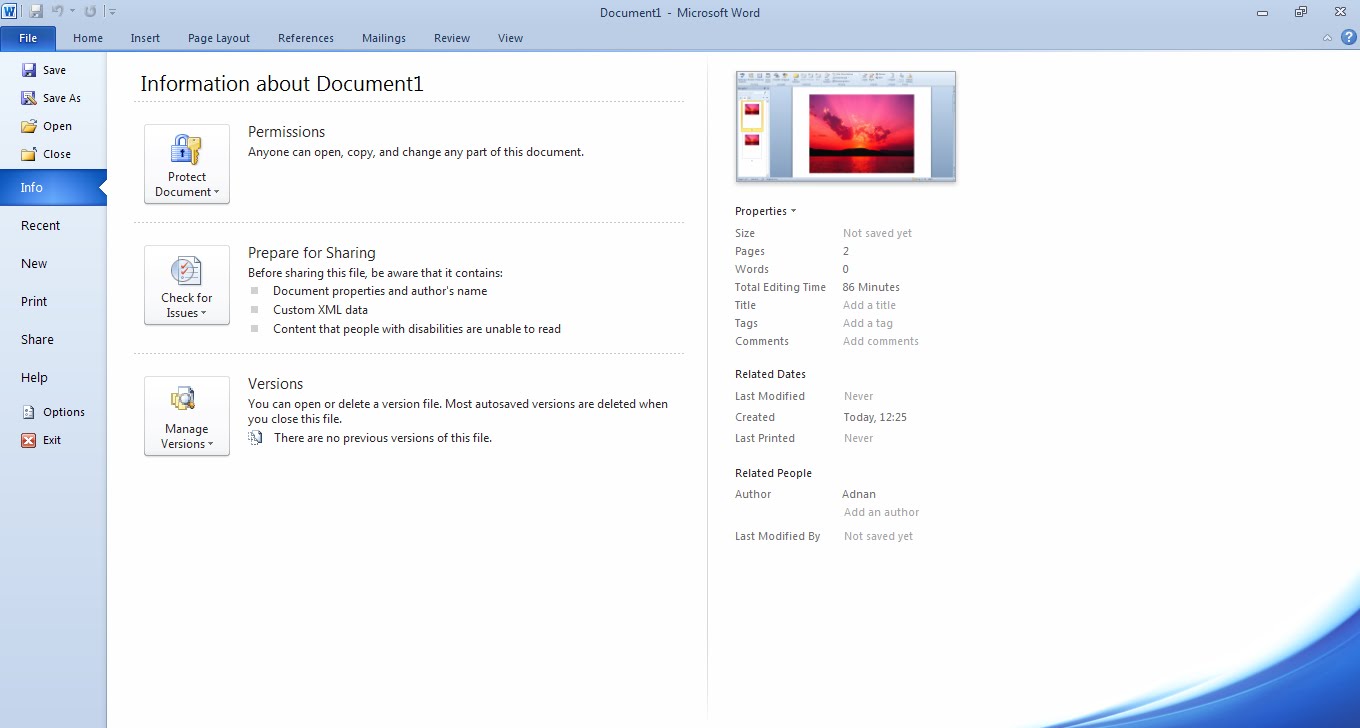Open Microsoft Word Help question mark icon
The width and height of the screenshot is (1360, 728).
(1349, 38)
